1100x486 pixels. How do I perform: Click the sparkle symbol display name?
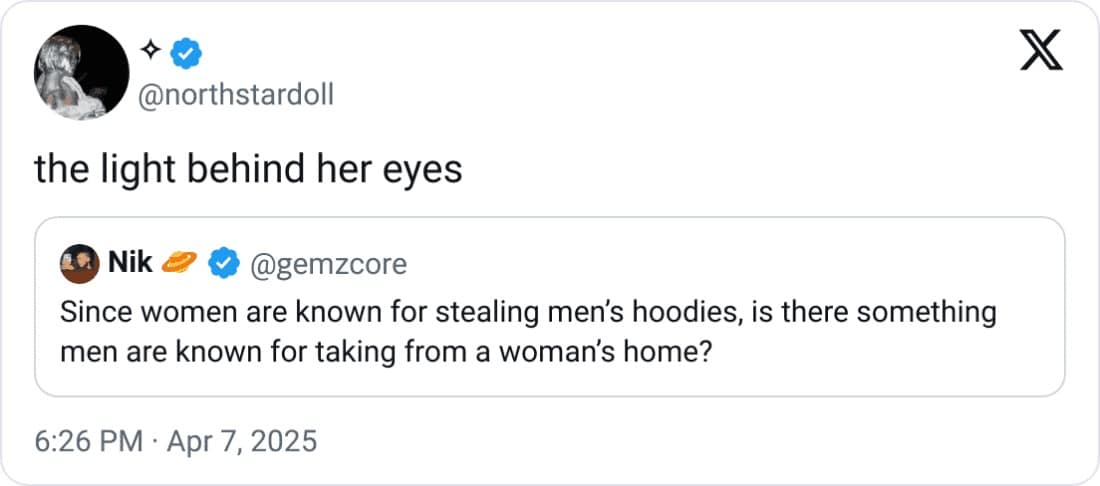[x=151, y=49]
